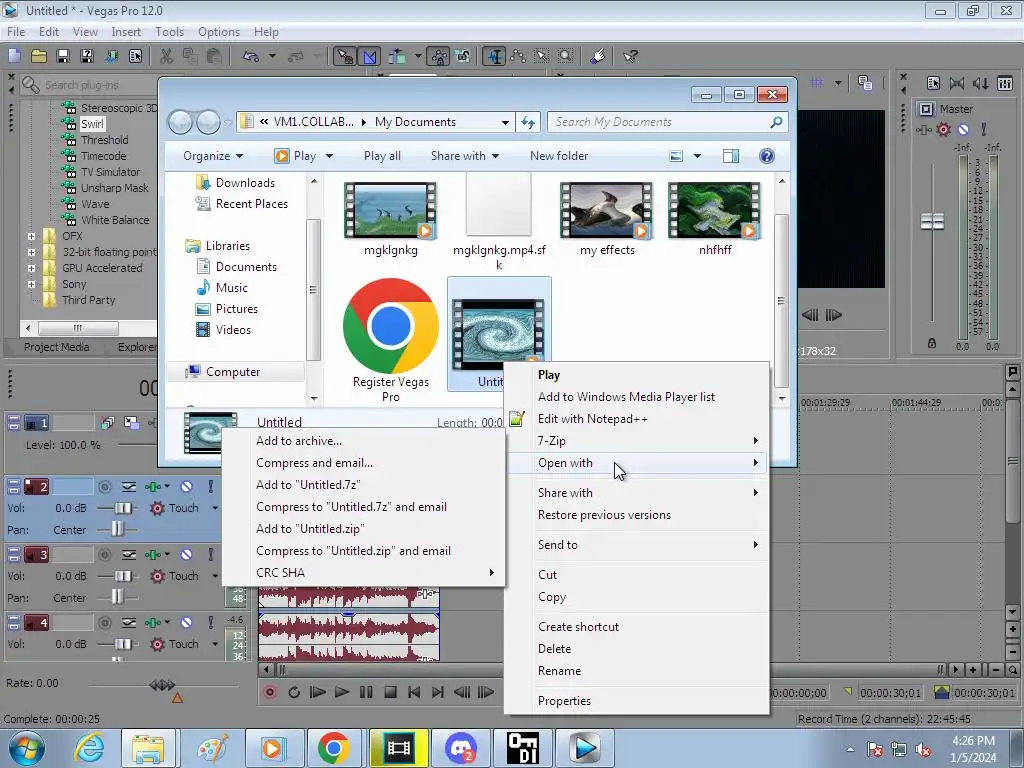Toggle Mute on audio track 2
Screen dimensions: 1024x768
point(186,487)
